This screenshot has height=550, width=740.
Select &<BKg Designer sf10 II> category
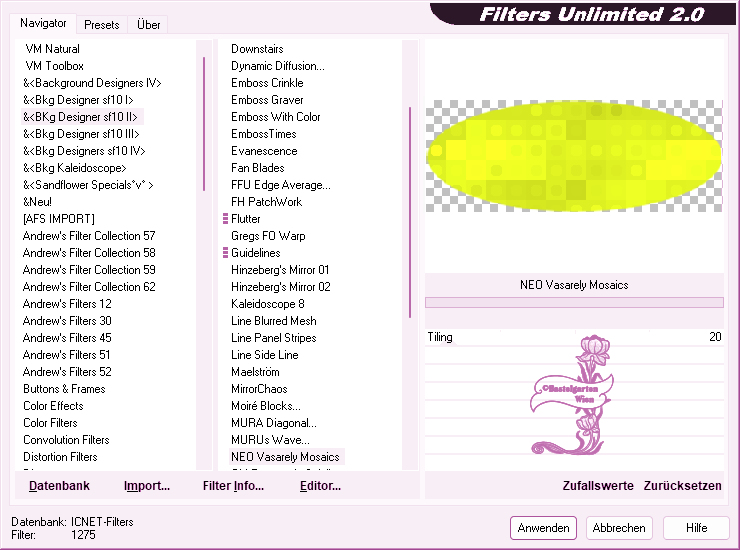click(x=80, y=117)
